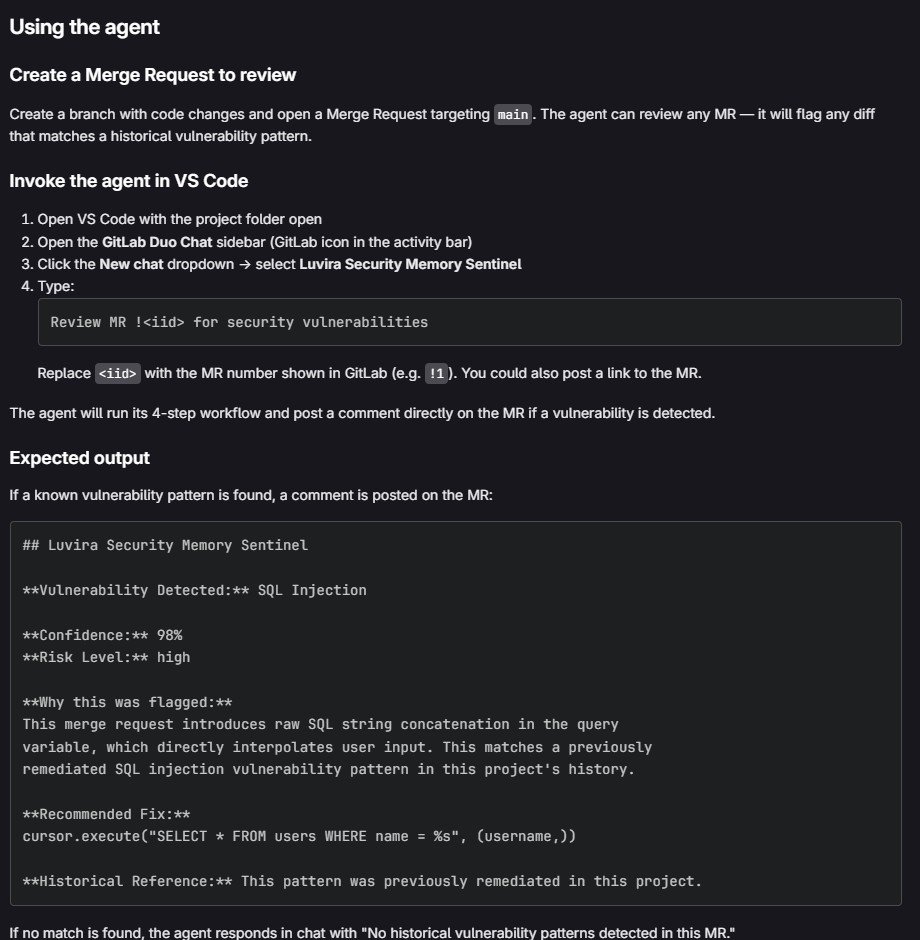Viewport: 920px width, 940px height.
Task: Click the "Recommended Fix" label in the code block
Action: 106,814
